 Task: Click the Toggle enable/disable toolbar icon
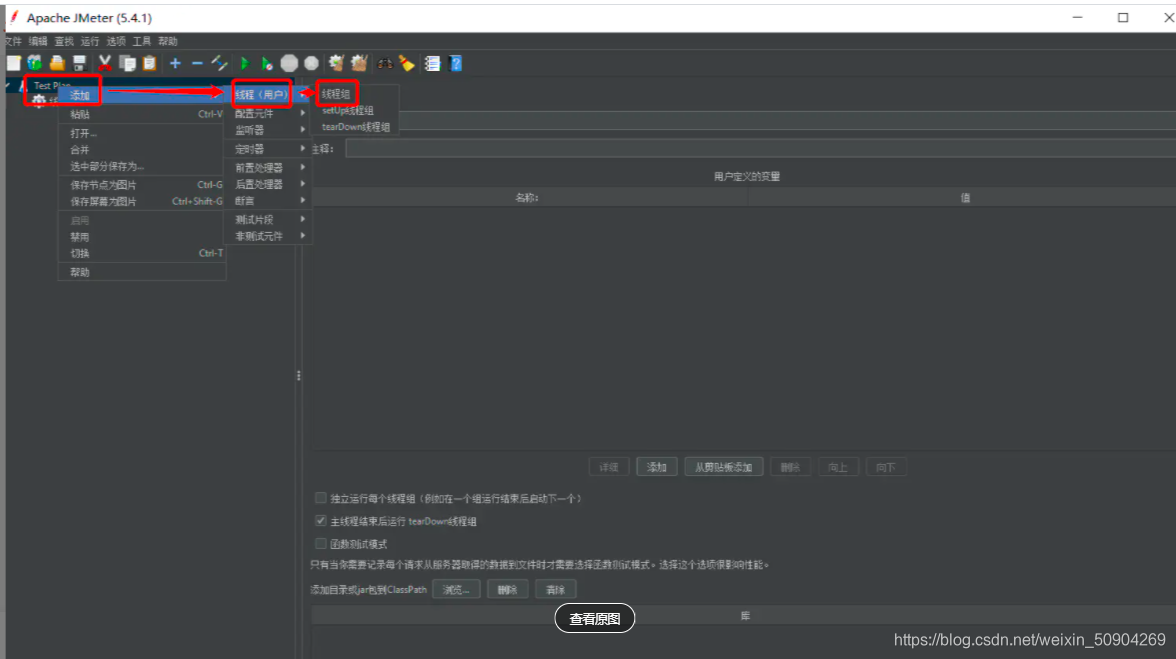[x=219, y=63]
